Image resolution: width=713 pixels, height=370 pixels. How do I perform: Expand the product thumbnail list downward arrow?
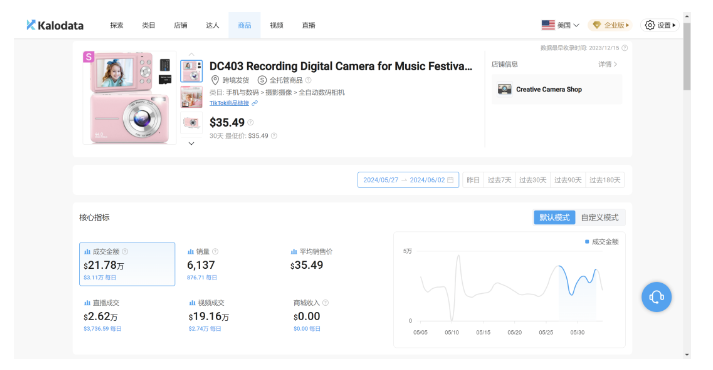[x=191, y=143]
